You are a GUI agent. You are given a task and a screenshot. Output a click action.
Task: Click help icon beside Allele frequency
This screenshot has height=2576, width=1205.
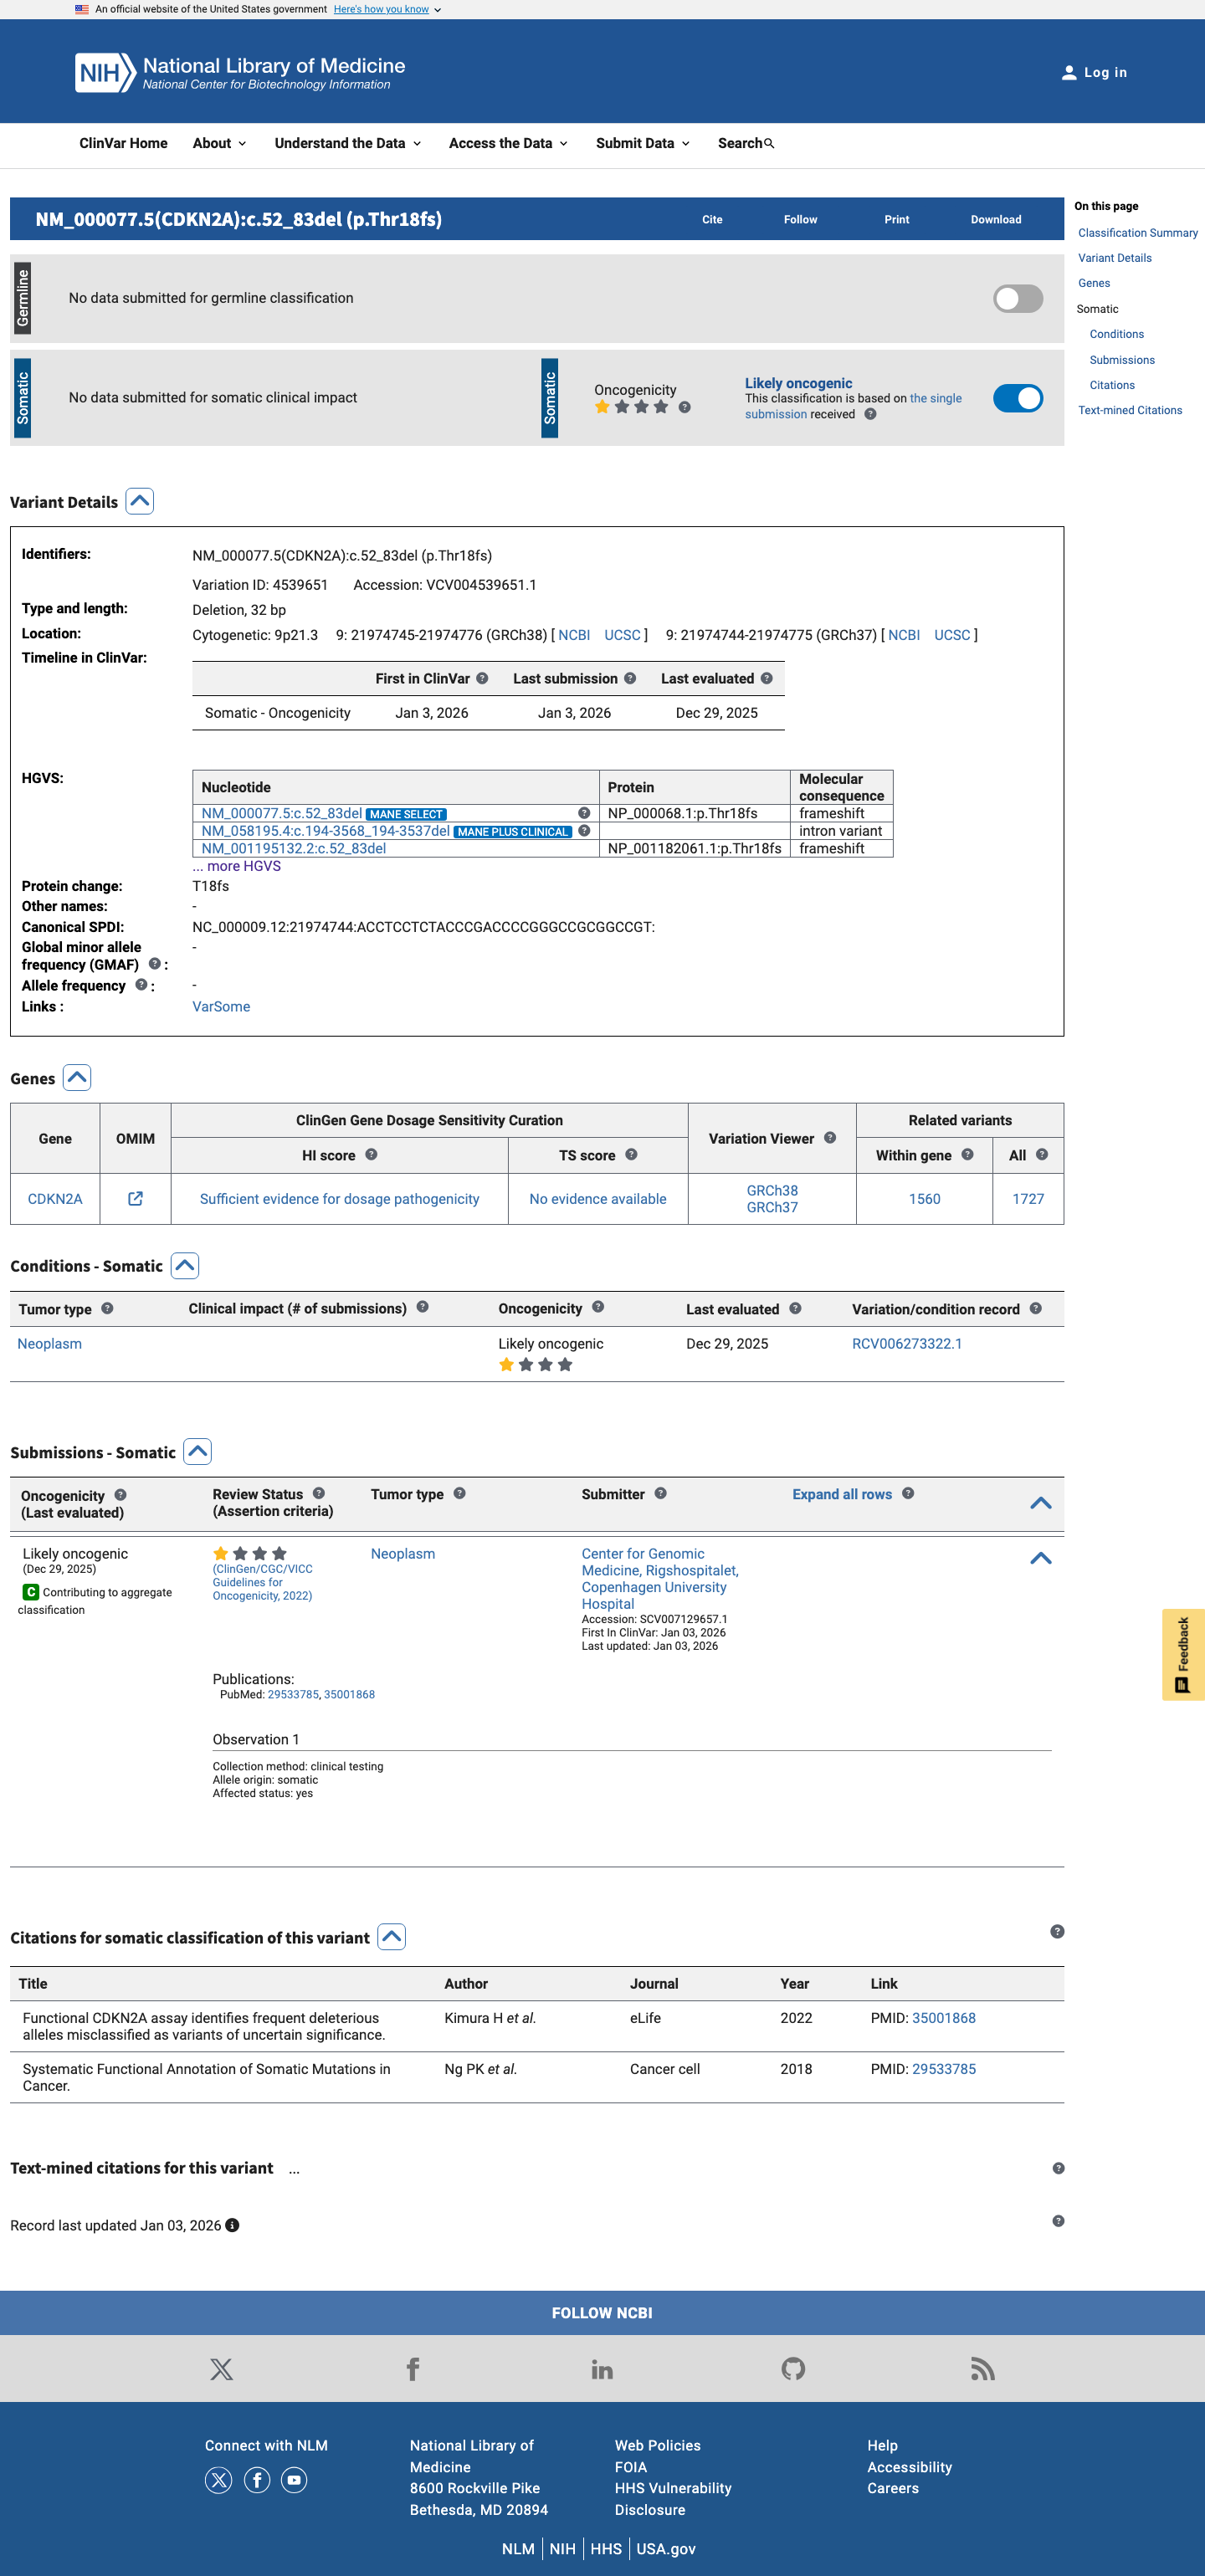pos(141,985)
